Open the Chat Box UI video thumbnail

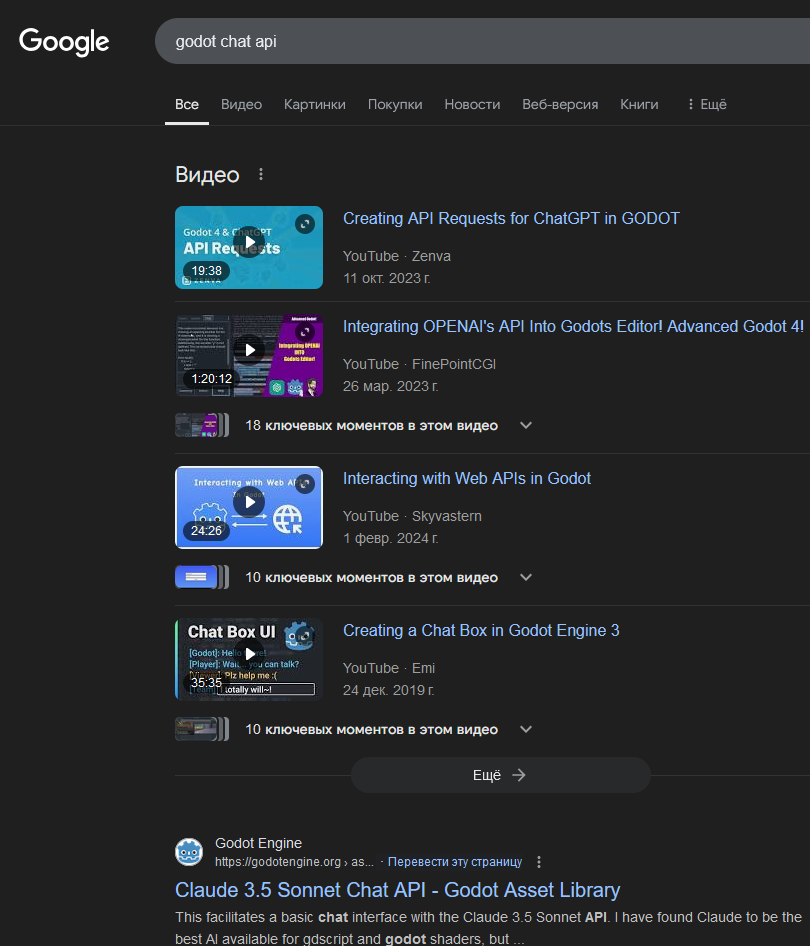(x=249, y=654)
